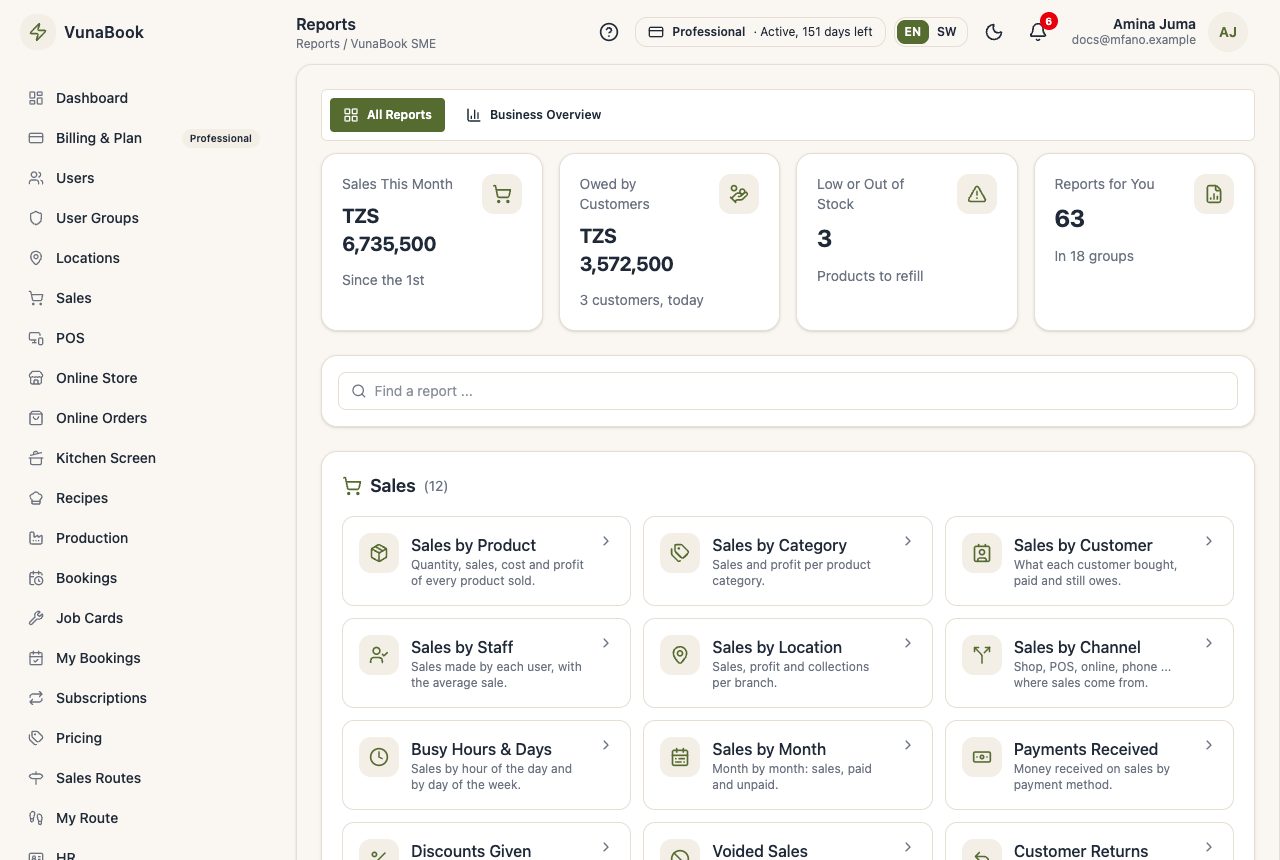
Task: Open the Sales by Month report
Action: (x=788, y=765)
